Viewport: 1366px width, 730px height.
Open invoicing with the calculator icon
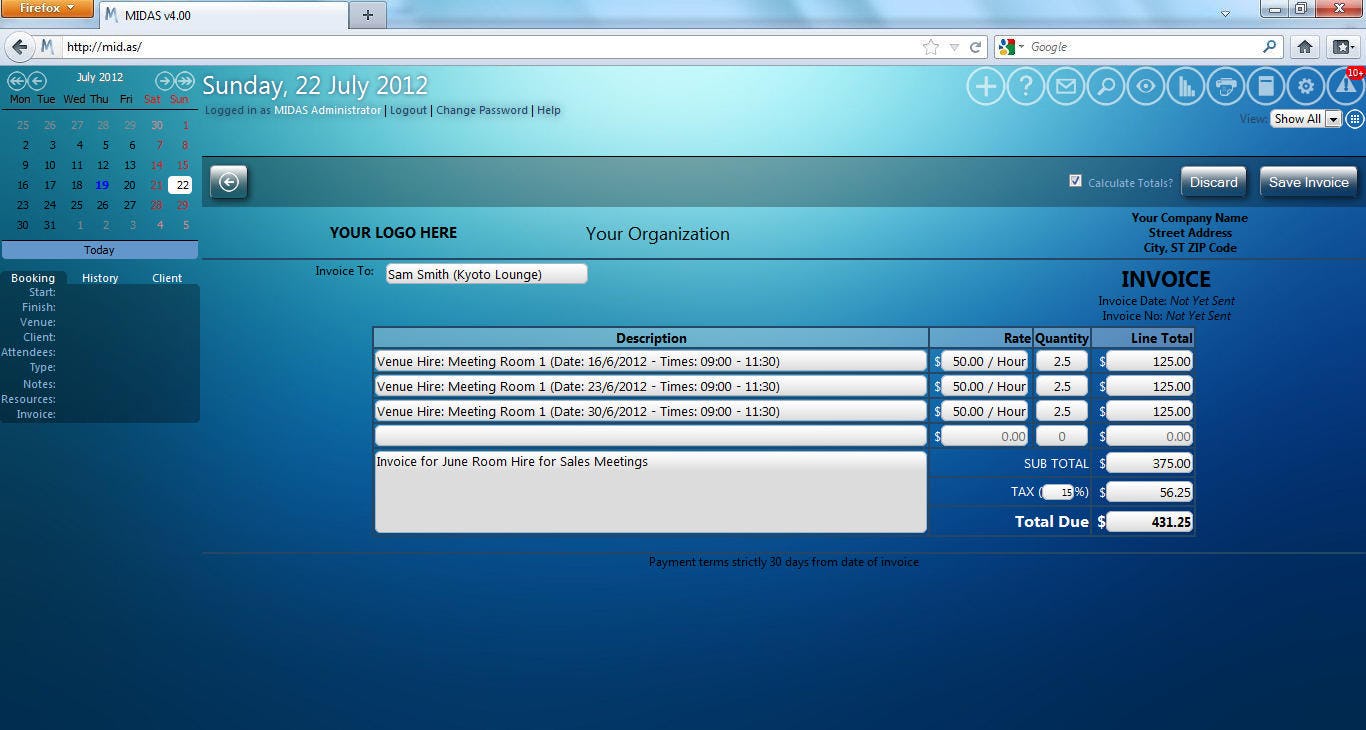point(1265,86)
